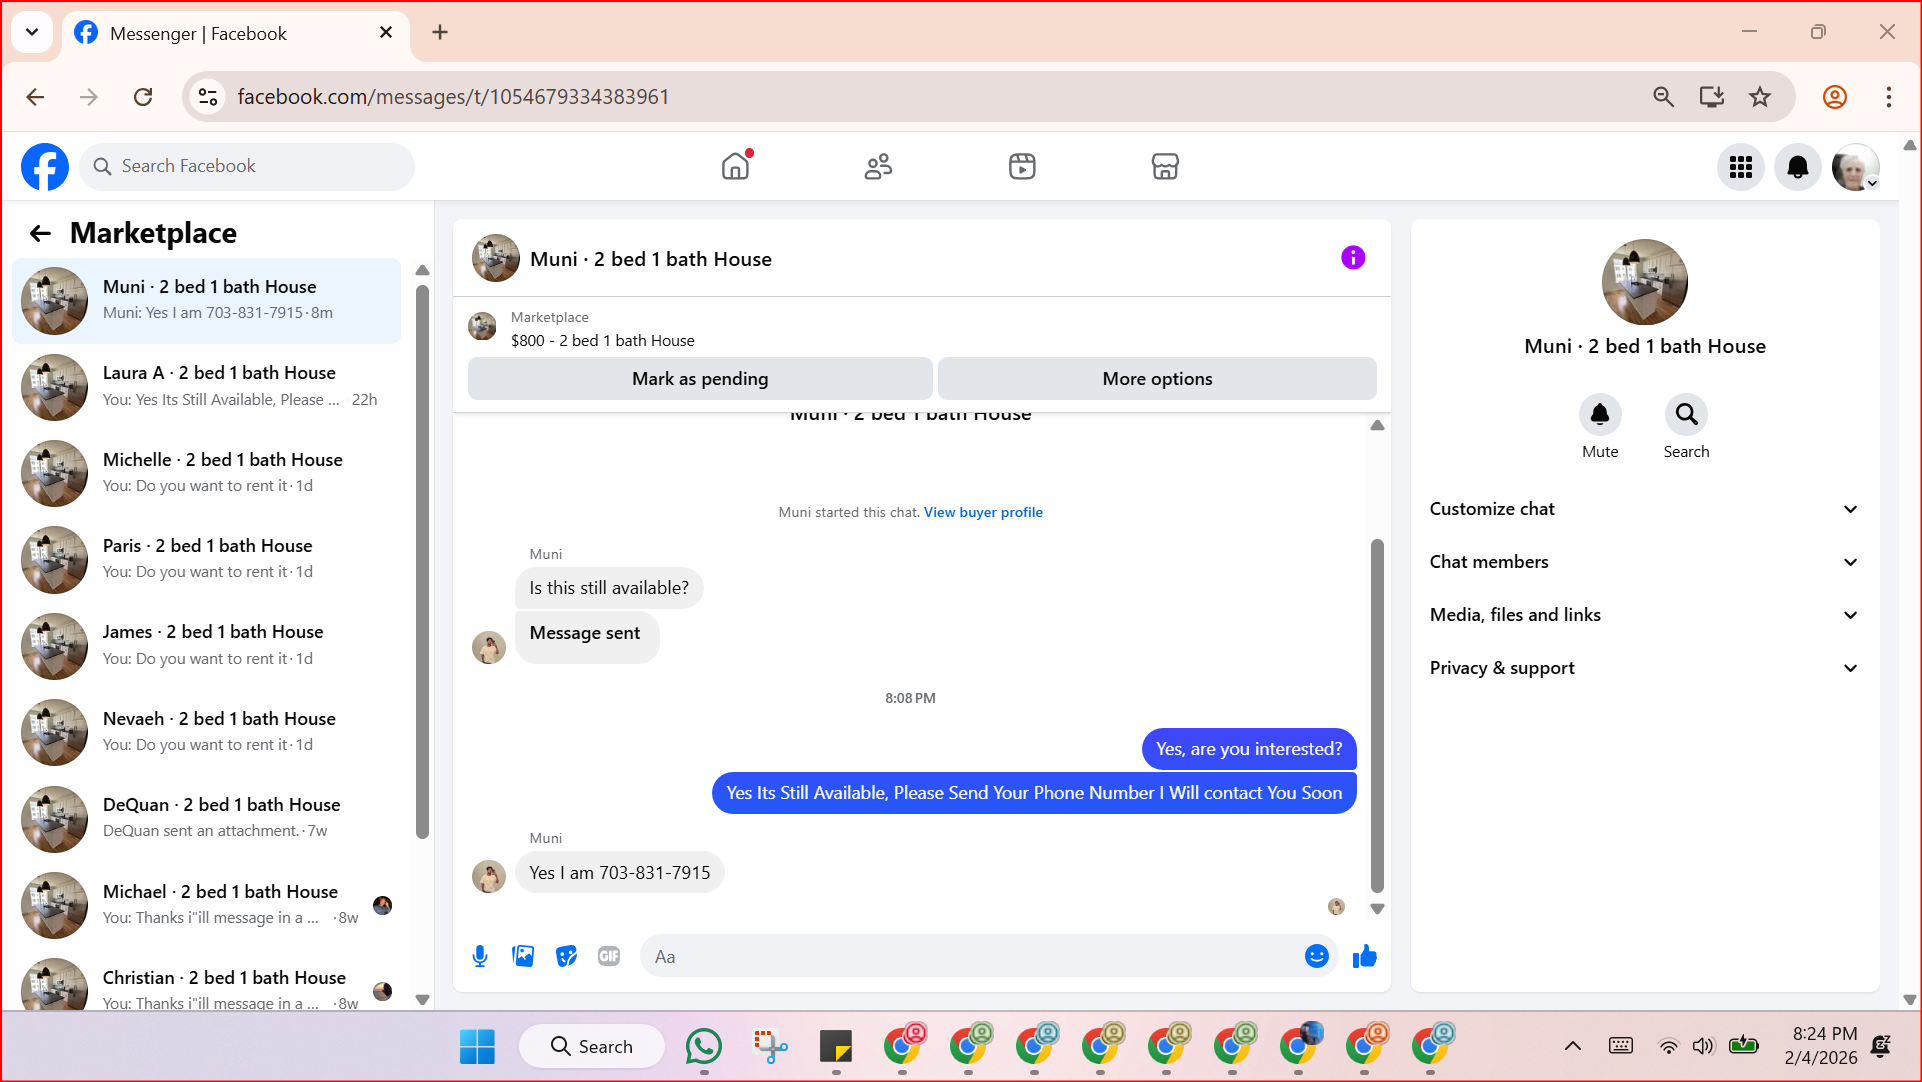The height and width of the screenshot is (1082, 1922).
Task: Open the notifications bell
Action: click(1797, 167)
